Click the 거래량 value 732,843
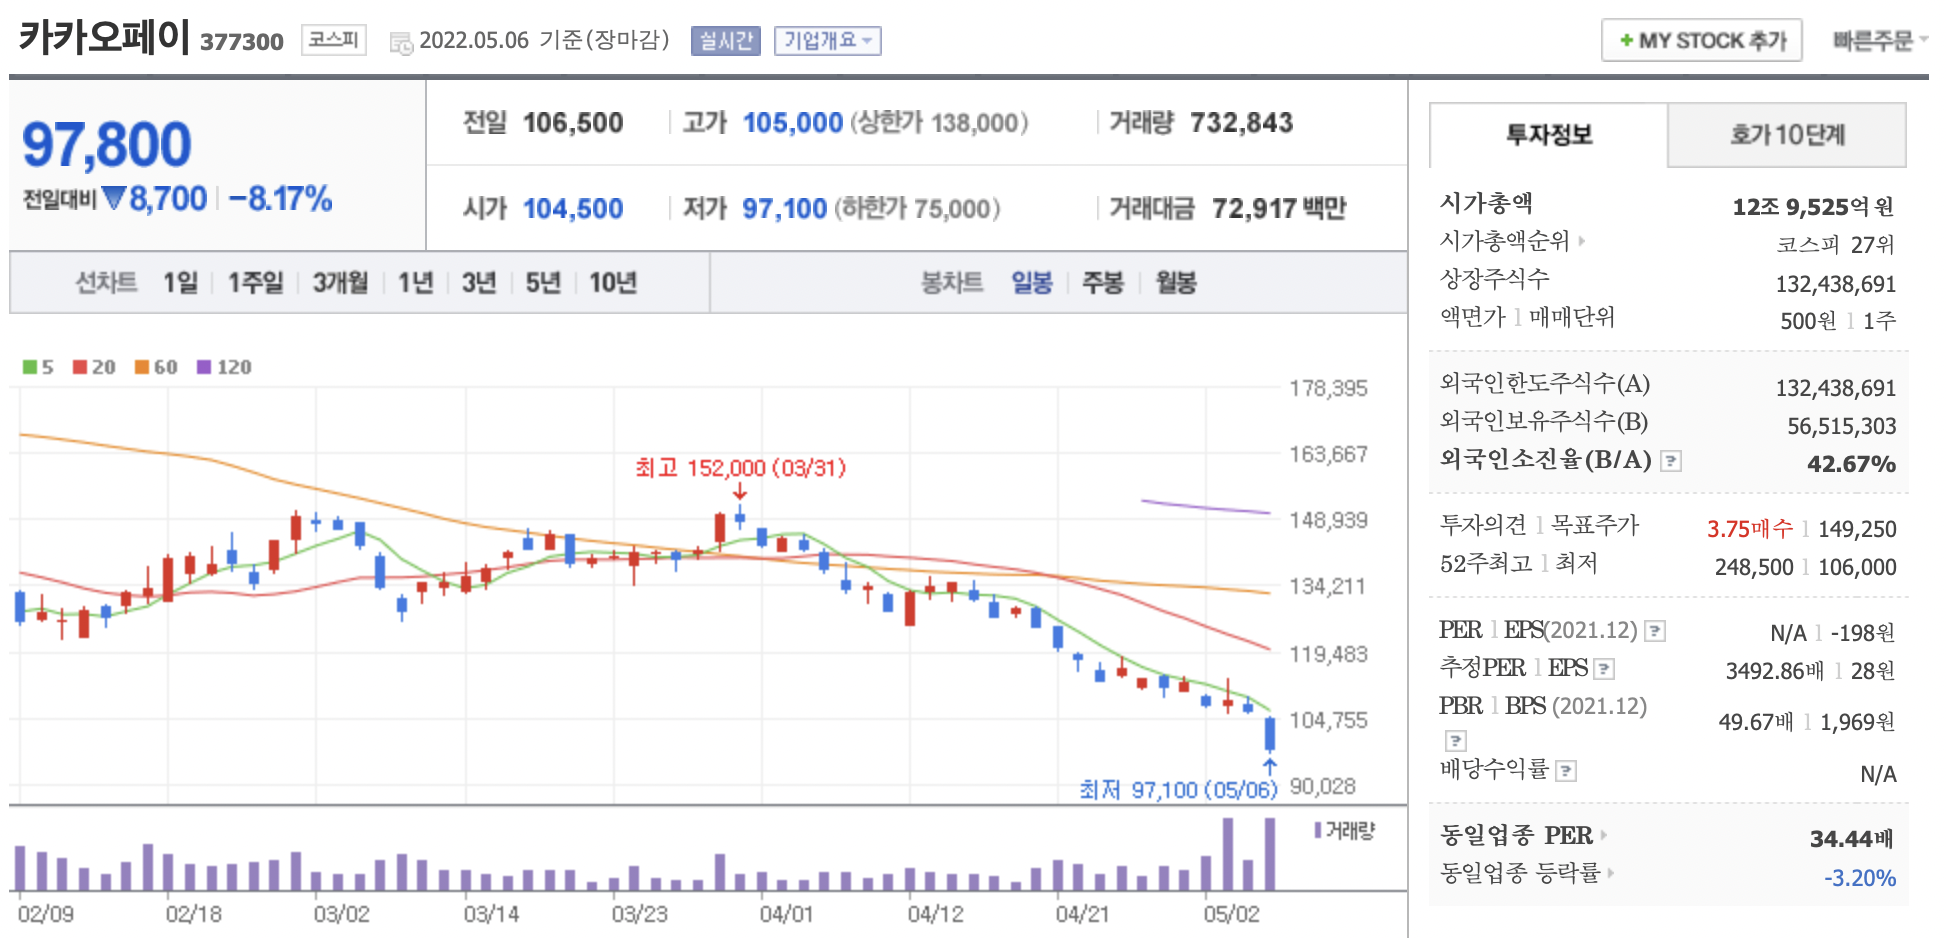Image resolution: width=1946 pixels, height=938 pixels. (x=1241, y=123)
